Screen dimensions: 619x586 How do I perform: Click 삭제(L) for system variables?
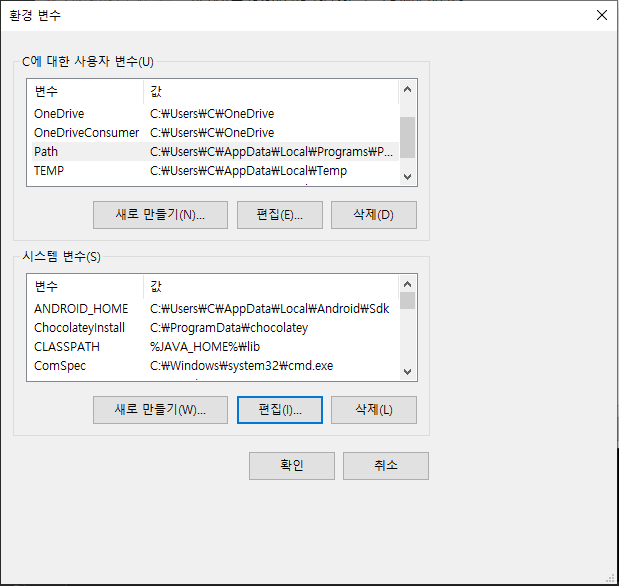point(373,410)
